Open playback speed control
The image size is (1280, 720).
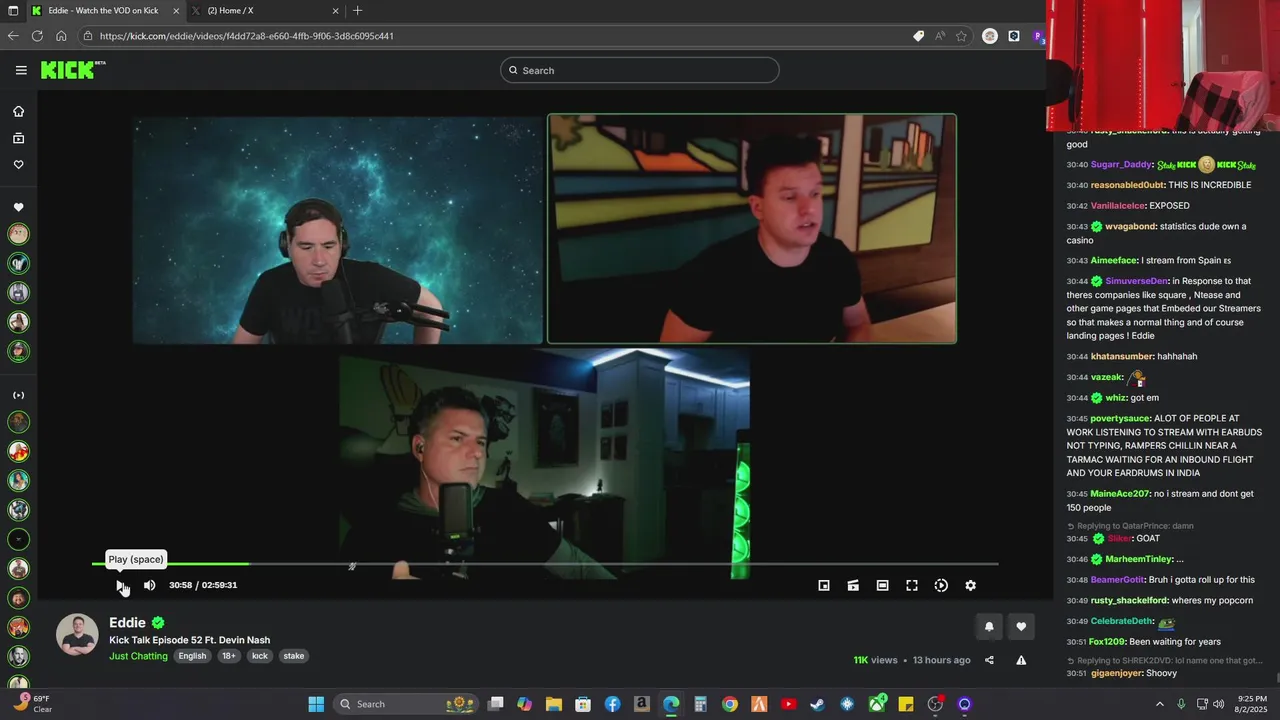point(941,585)
